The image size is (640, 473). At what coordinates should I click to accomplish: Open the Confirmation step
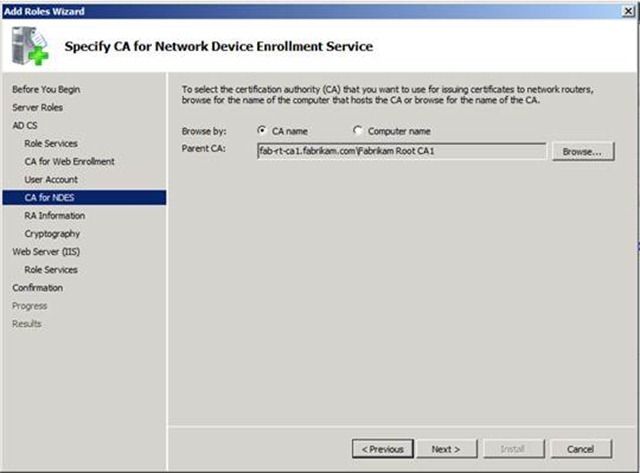click(38, 288)
